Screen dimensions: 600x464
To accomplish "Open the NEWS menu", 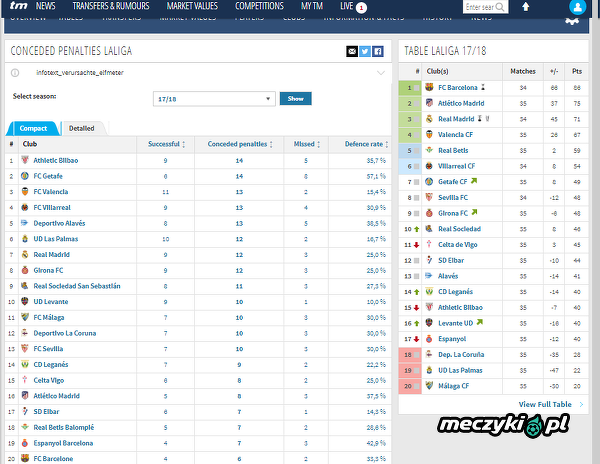I will click(x=46, y=6).
